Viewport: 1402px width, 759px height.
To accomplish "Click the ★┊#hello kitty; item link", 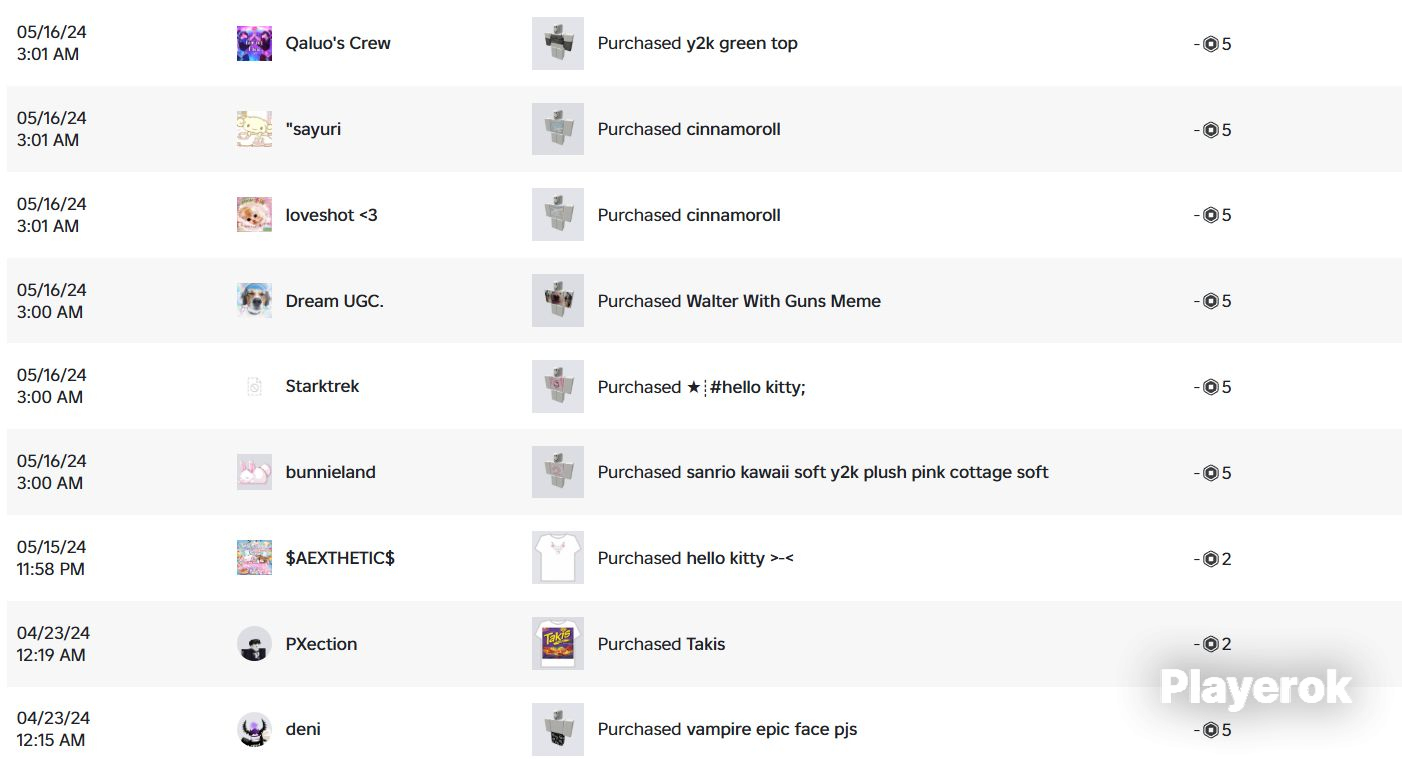I will (x=746, y=387).
